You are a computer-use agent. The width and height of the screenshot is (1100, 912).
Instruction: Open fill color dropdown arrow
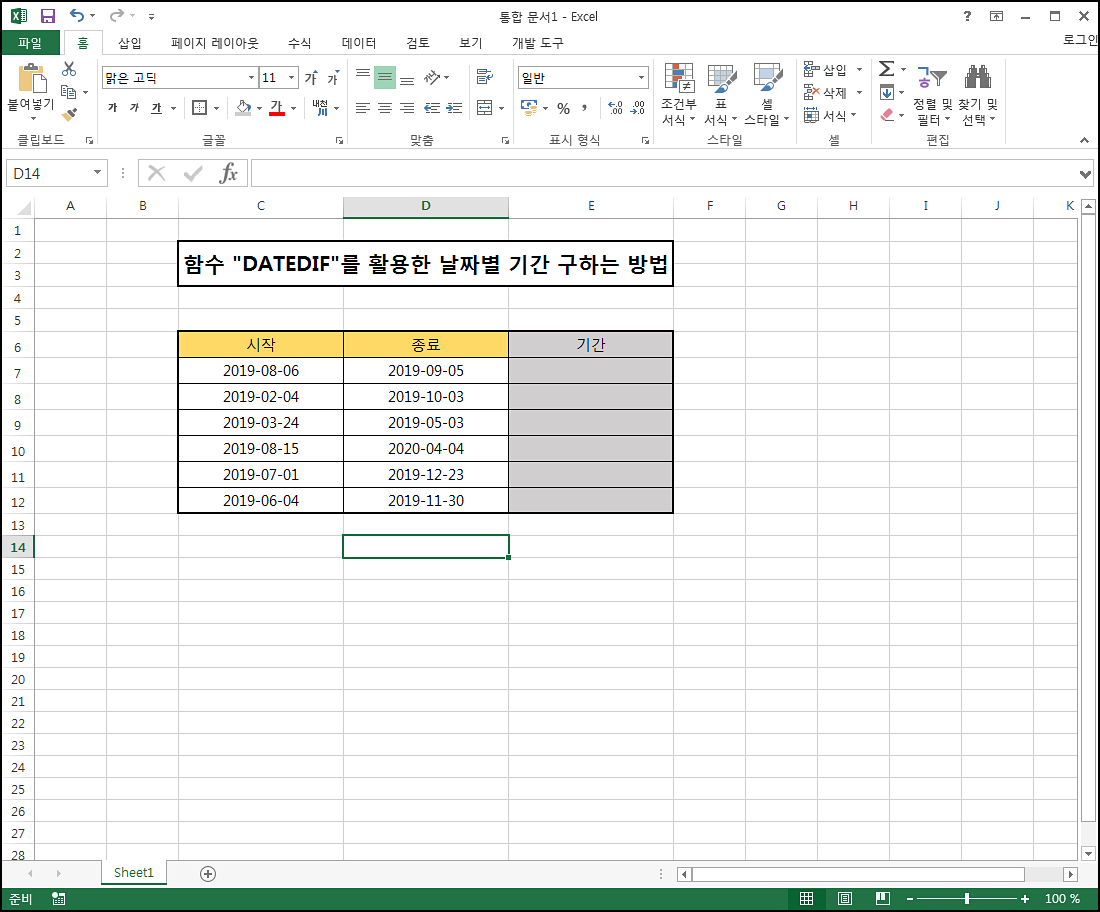(260, 108)
